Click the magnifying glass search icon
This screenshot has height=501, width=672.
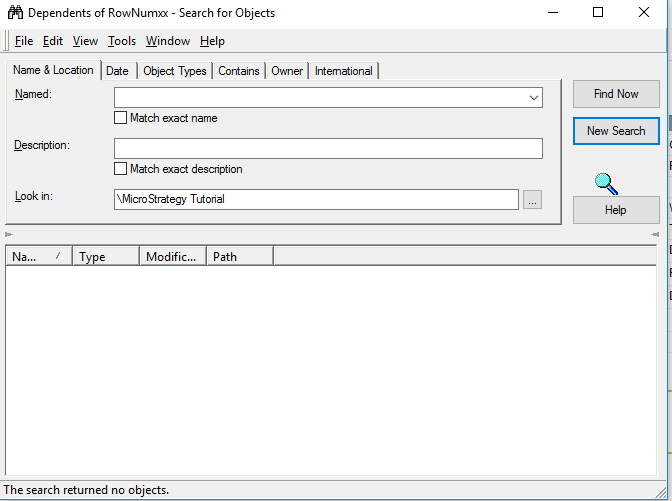(x=606, y=184)
